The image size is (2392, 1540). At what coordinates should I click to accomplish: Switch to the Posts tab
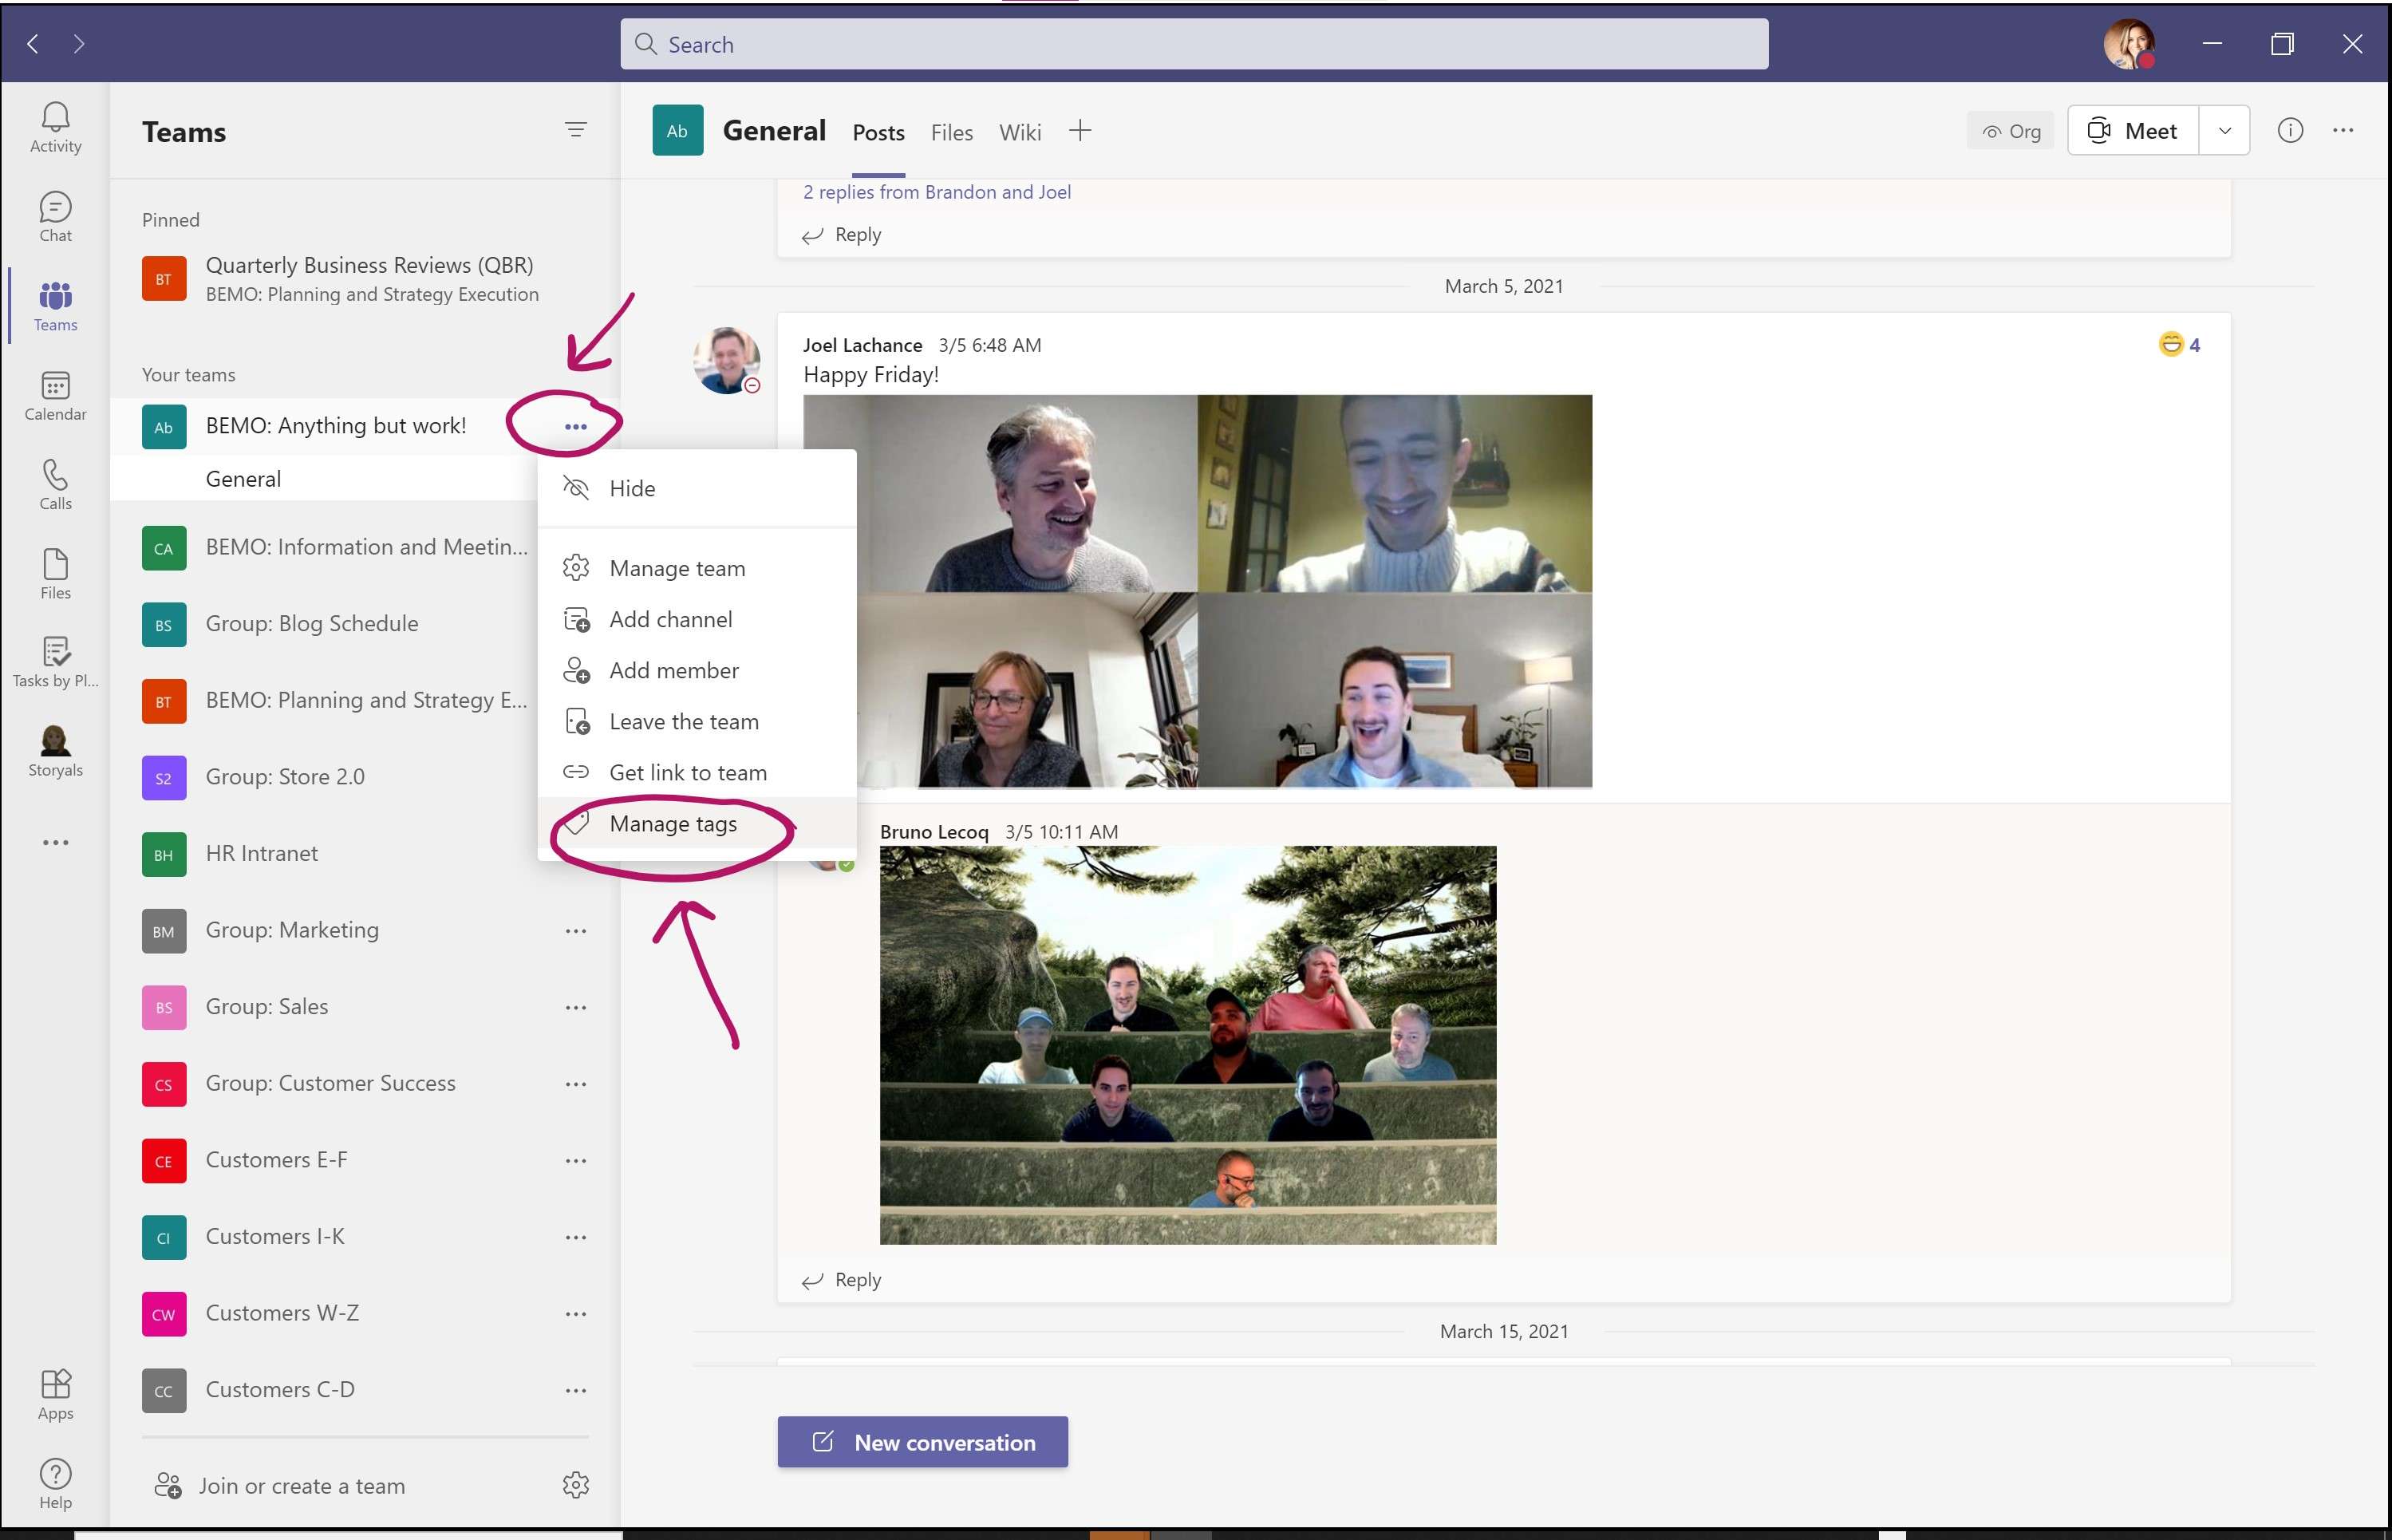pos(878,132)
